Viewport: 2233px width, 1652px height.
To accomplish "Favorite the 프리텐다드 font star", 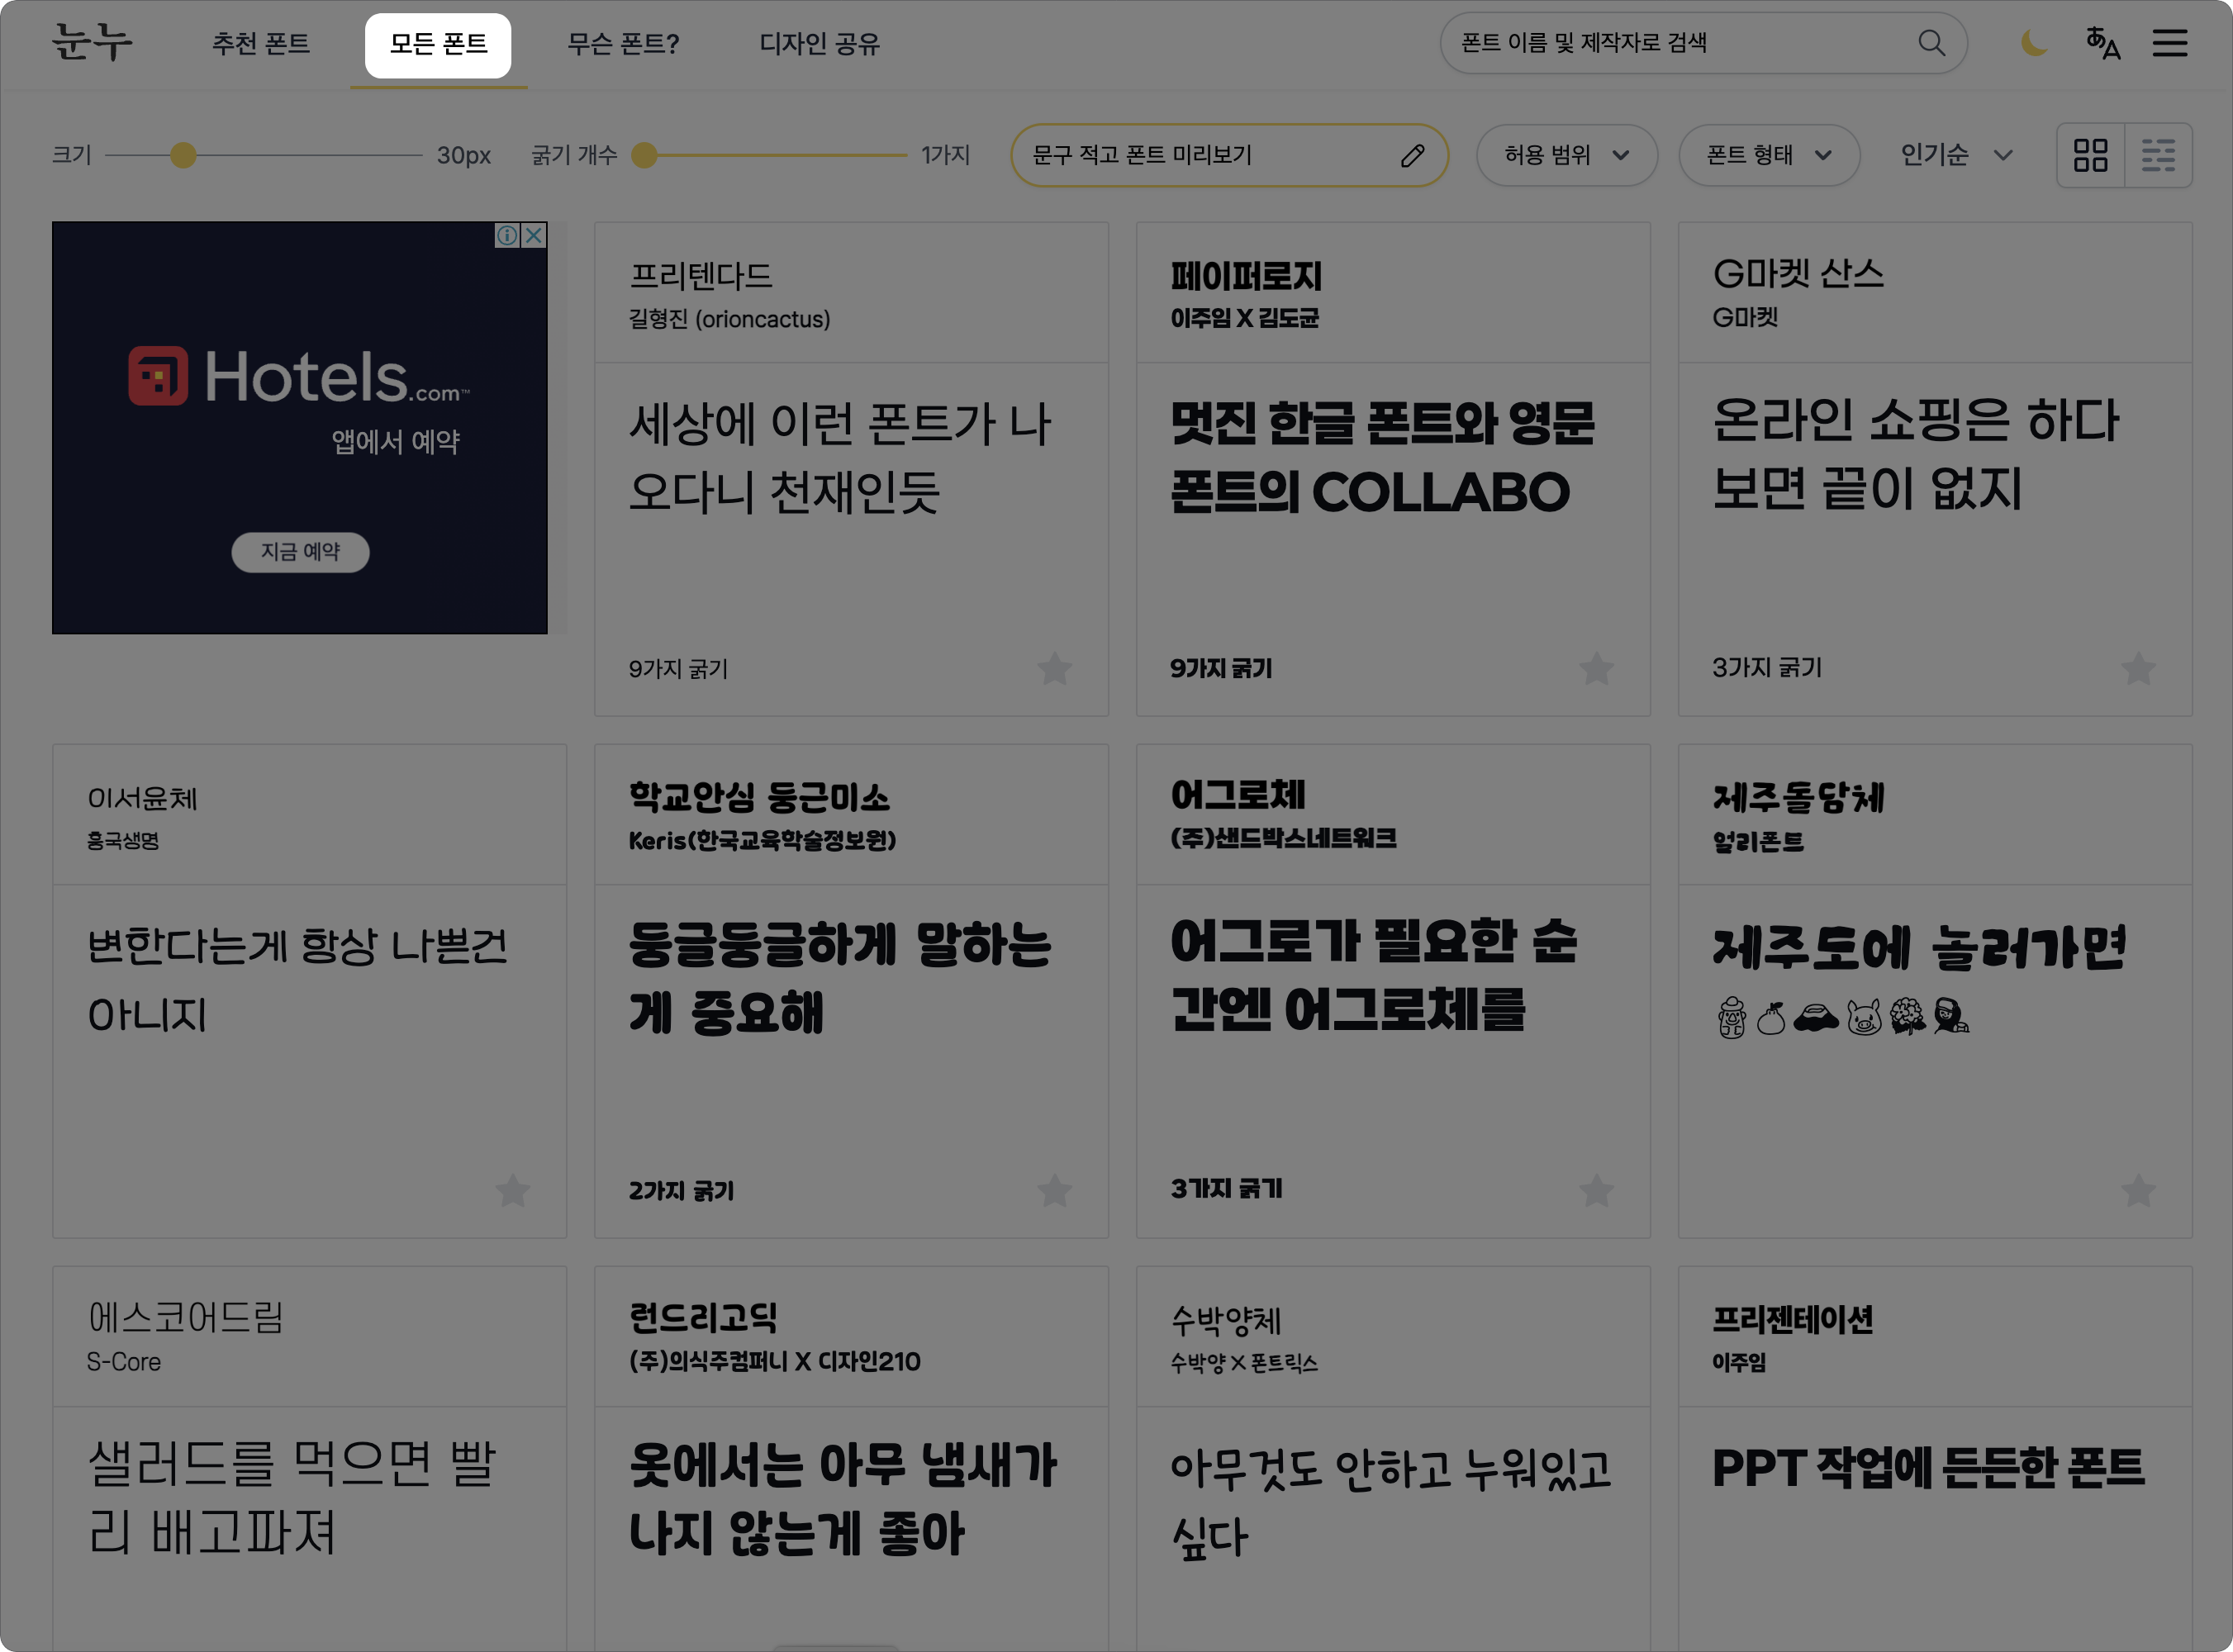I will (1054, 668).
